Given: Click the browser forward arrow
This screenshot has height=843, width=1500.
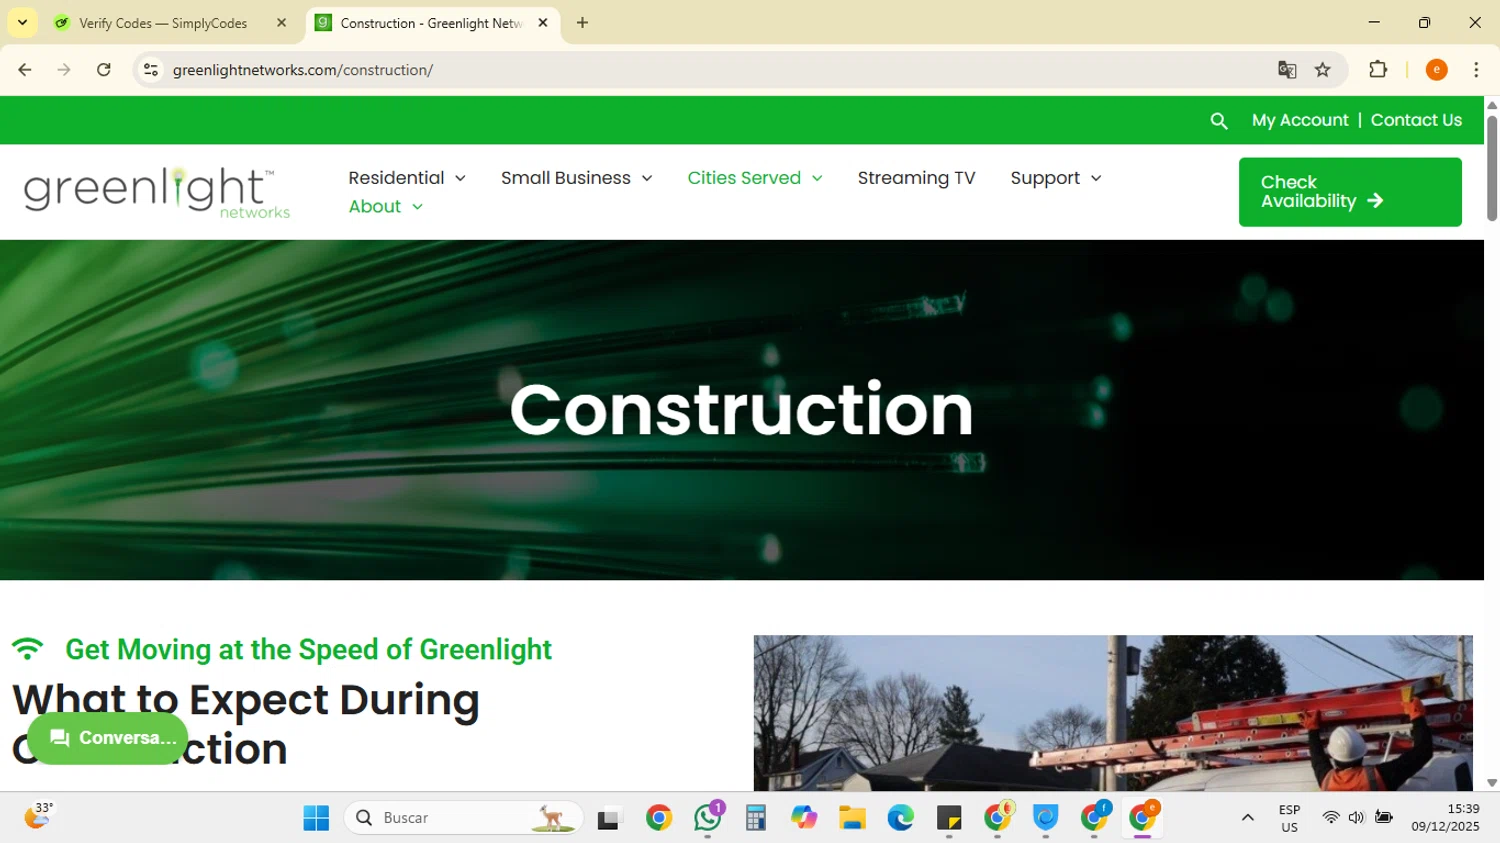Looking at the screenshot, I should [x=64, y=70].
